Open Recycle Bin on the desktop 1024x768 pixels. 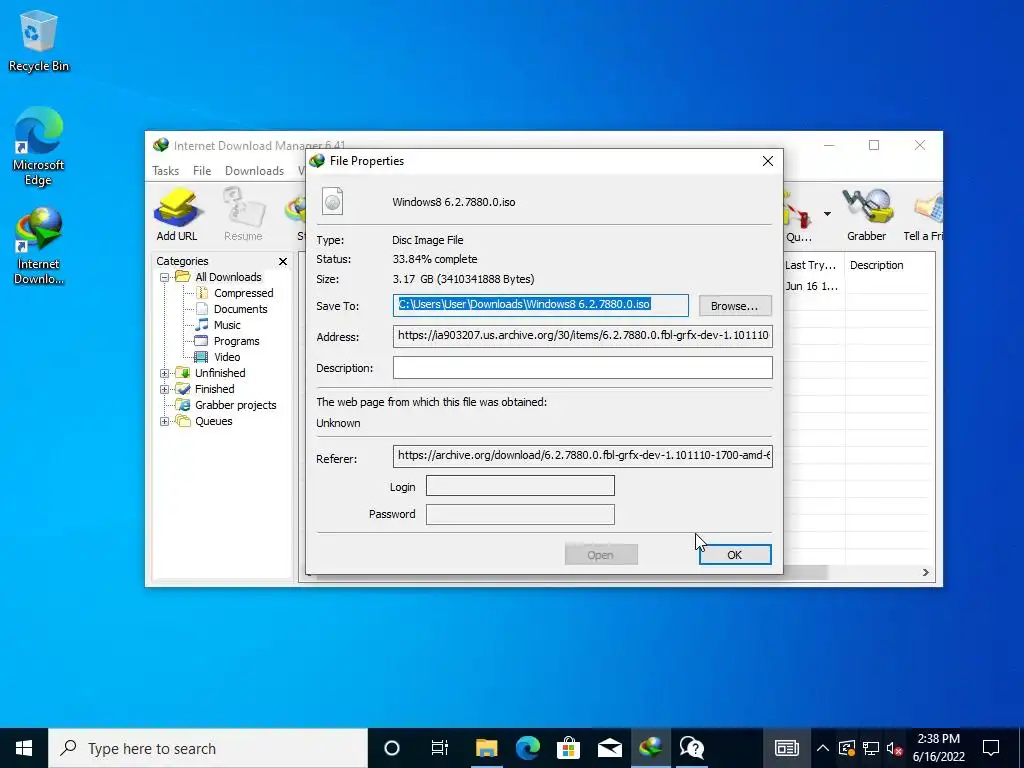[39, 40]
